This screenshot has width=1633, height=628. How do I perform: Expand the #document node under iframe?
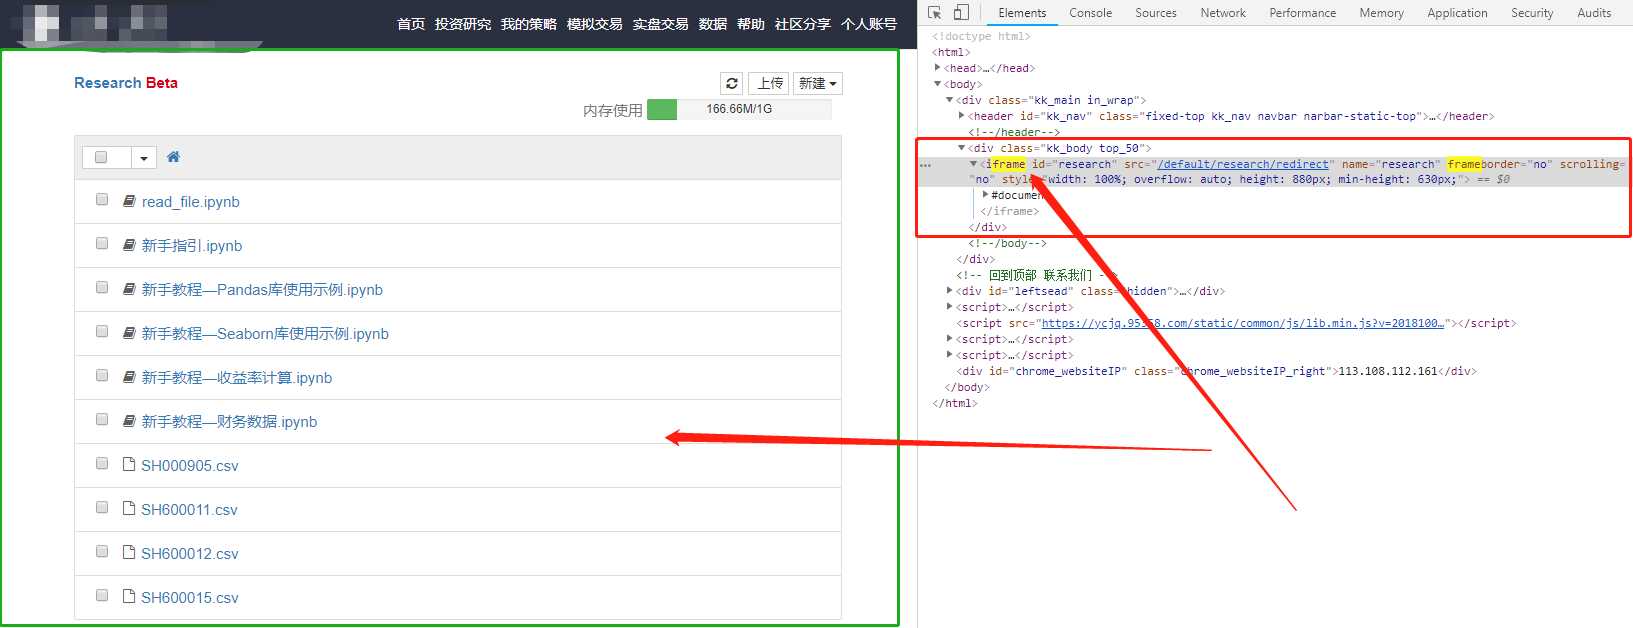click(x=986, y=195)
